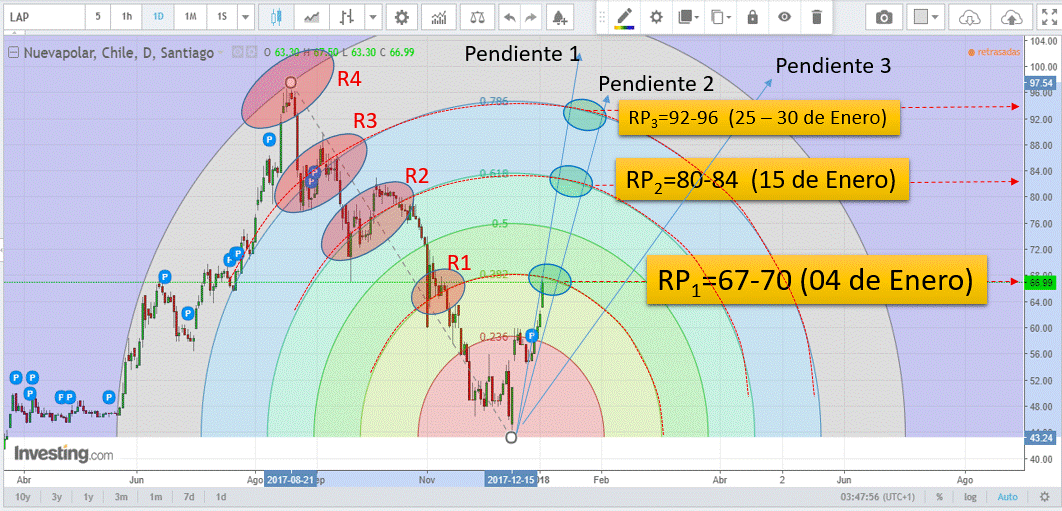Click the LAP symbol search field

point(43,17)
